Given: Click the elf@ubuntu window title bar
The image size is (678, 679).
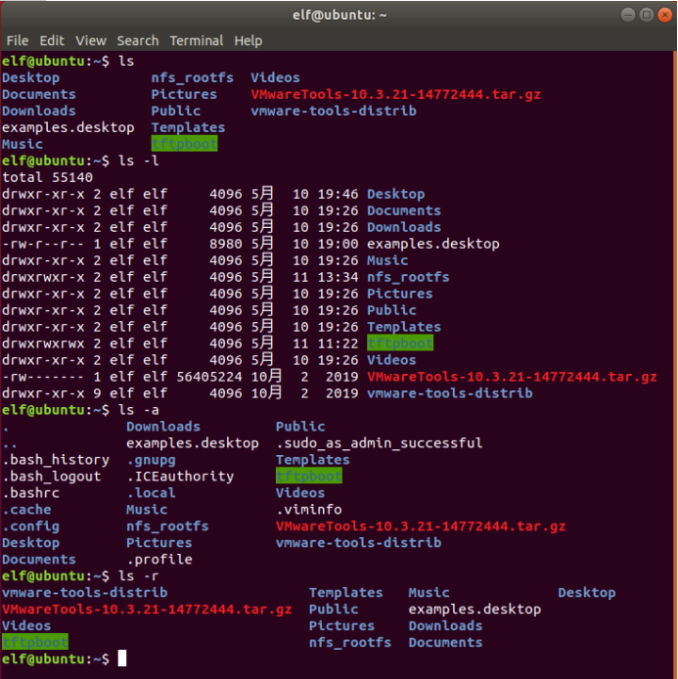Looking at the screenshot, I should coord(338,14).
